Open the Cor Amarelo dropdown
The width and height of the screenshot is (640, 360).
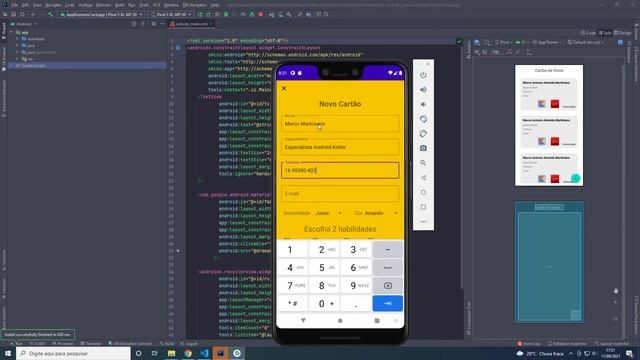click(380, 213)
